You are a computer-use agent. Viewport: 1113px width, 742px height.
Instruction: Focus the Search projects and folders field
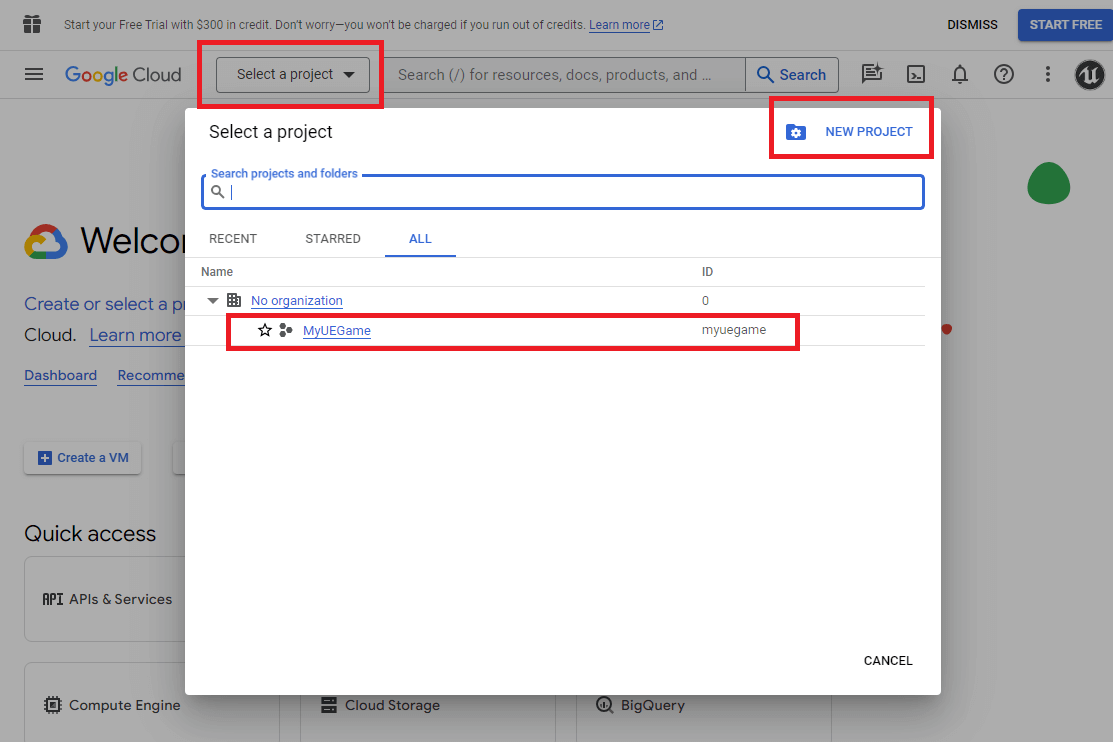(563, 192)
